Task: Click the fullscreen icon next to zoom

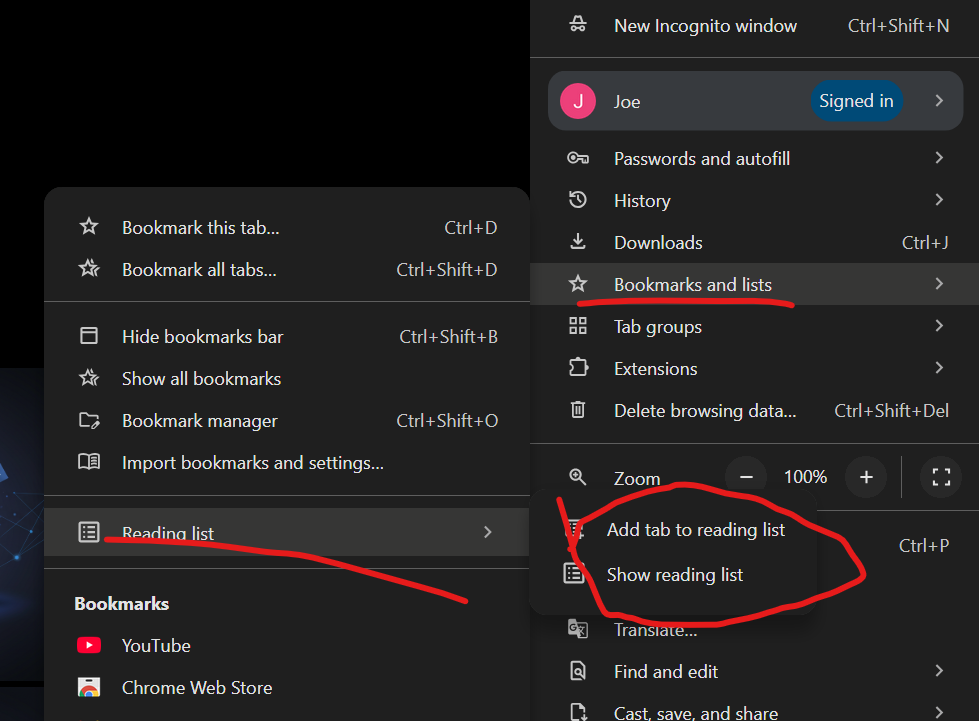Action: [x=940, y=477]
